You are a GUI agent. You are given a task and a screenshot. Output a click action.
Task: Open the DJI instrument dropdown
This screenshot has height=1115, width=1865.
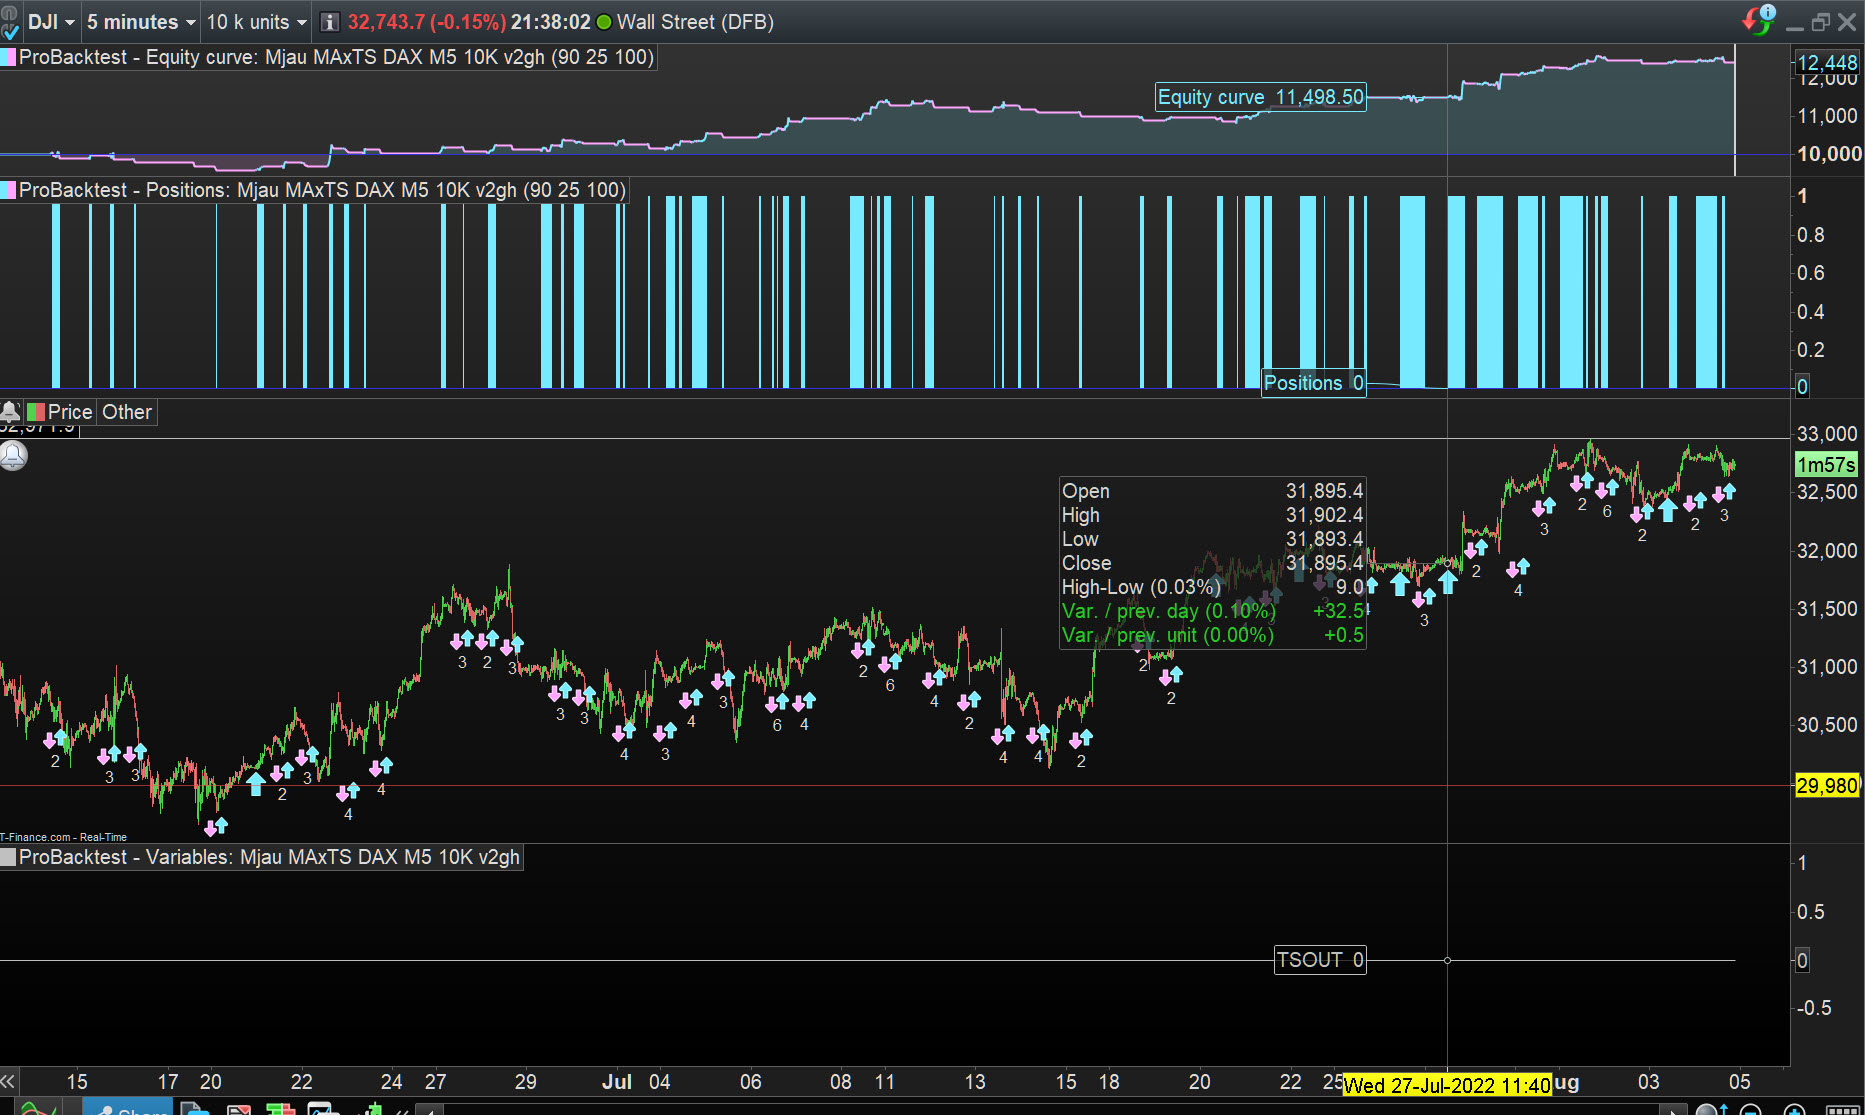[x=51, y=22]
